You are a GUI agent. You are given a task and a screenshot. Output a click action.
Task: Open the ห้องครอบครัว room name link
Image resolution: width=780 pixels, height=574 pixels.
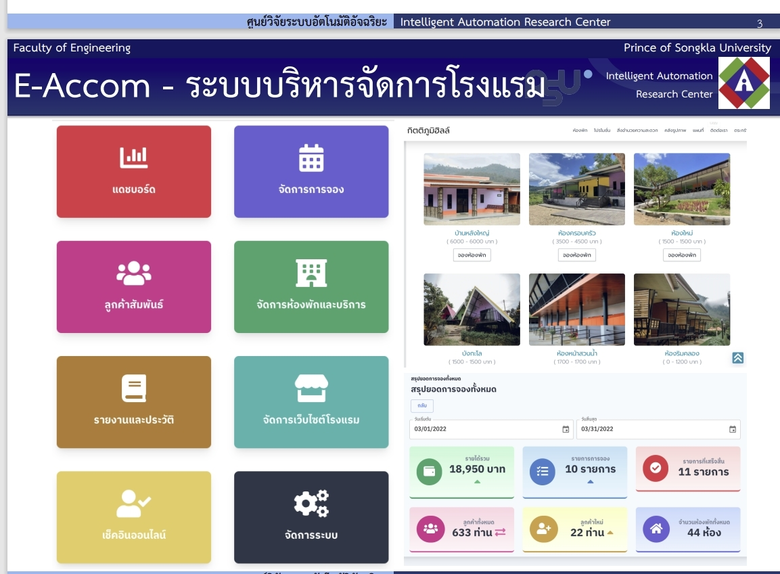577,233
